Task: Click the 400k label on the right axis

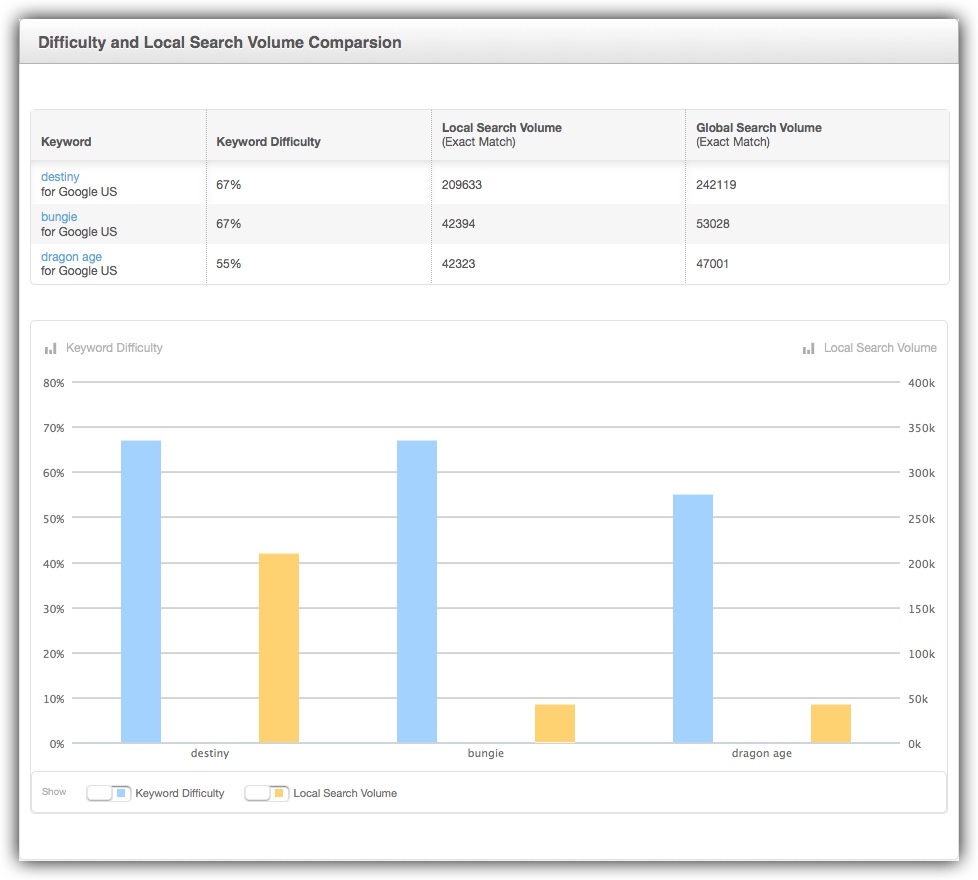Action: (921, 383)
